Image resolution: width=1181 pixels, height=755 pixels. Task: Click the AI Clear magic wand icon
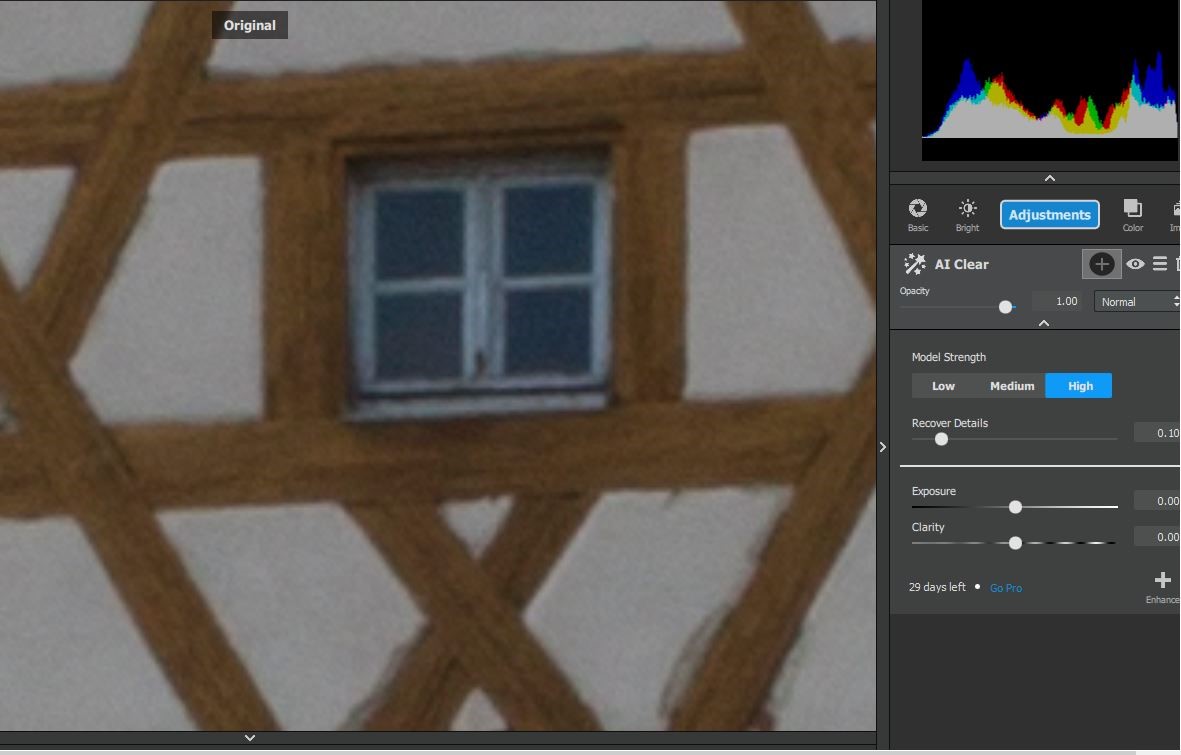click(x=914, y=264)
